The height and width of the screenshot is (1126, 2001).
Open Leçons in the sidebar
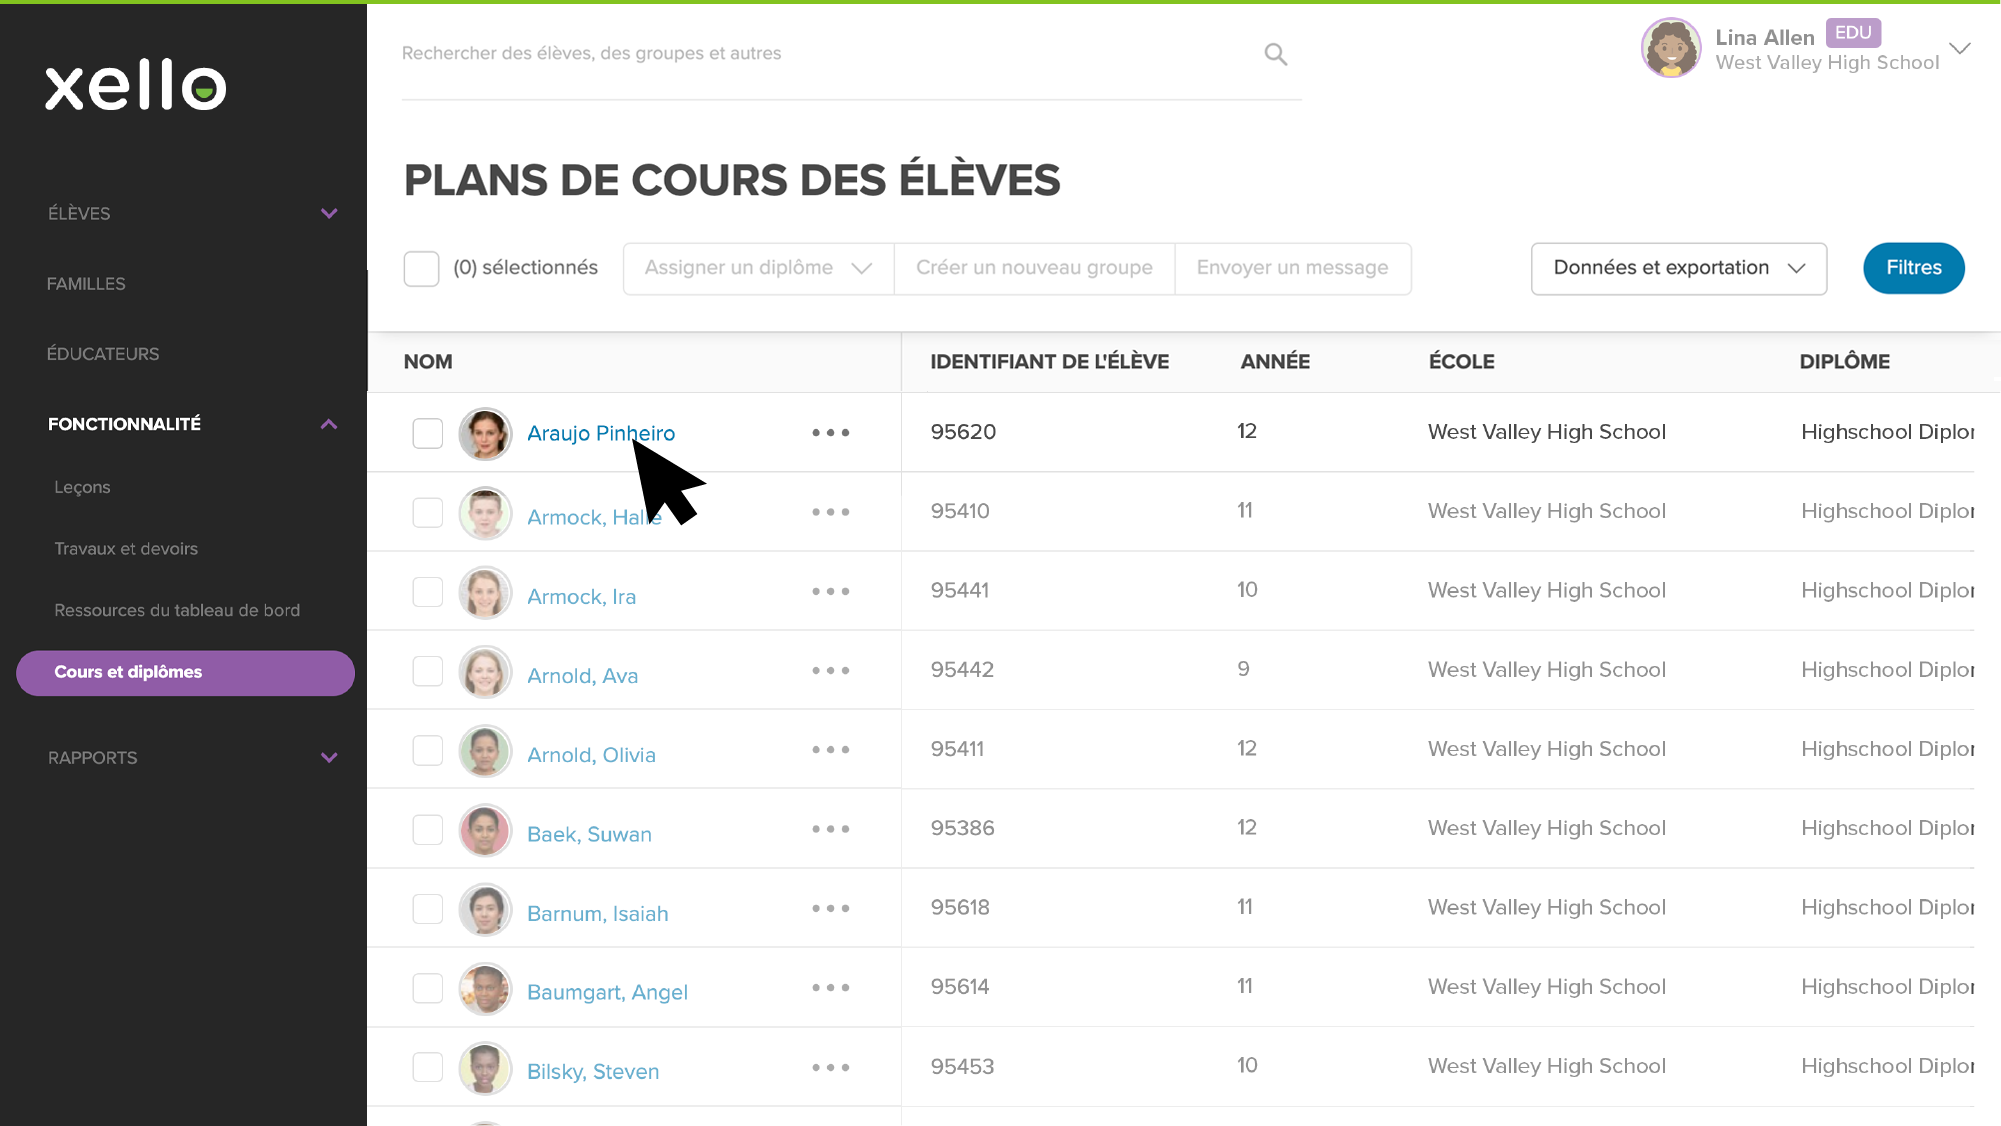82,487
